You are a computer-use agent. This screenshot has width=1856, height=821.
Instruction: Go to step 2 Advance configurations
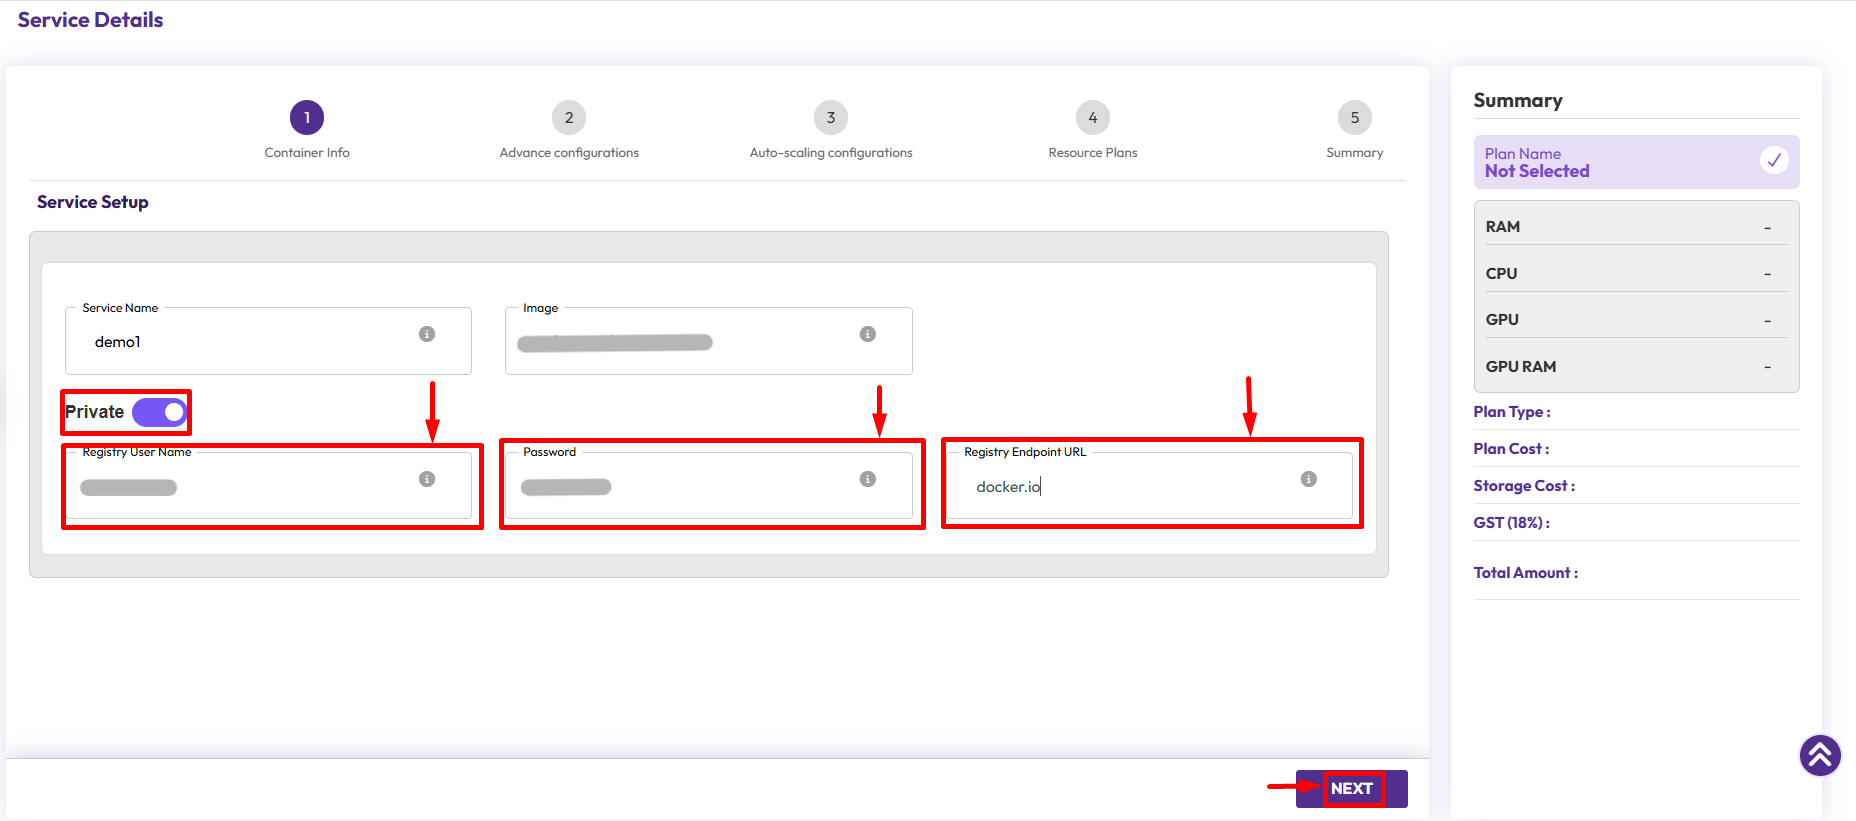569,118
